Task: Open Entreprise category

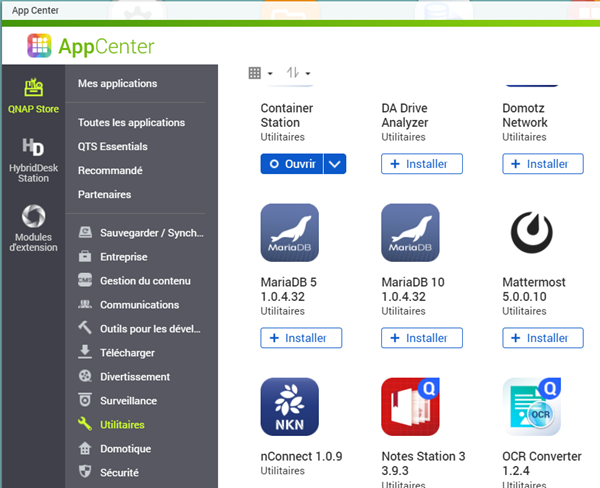Action: pyautogui.click(x=124, y=257)
